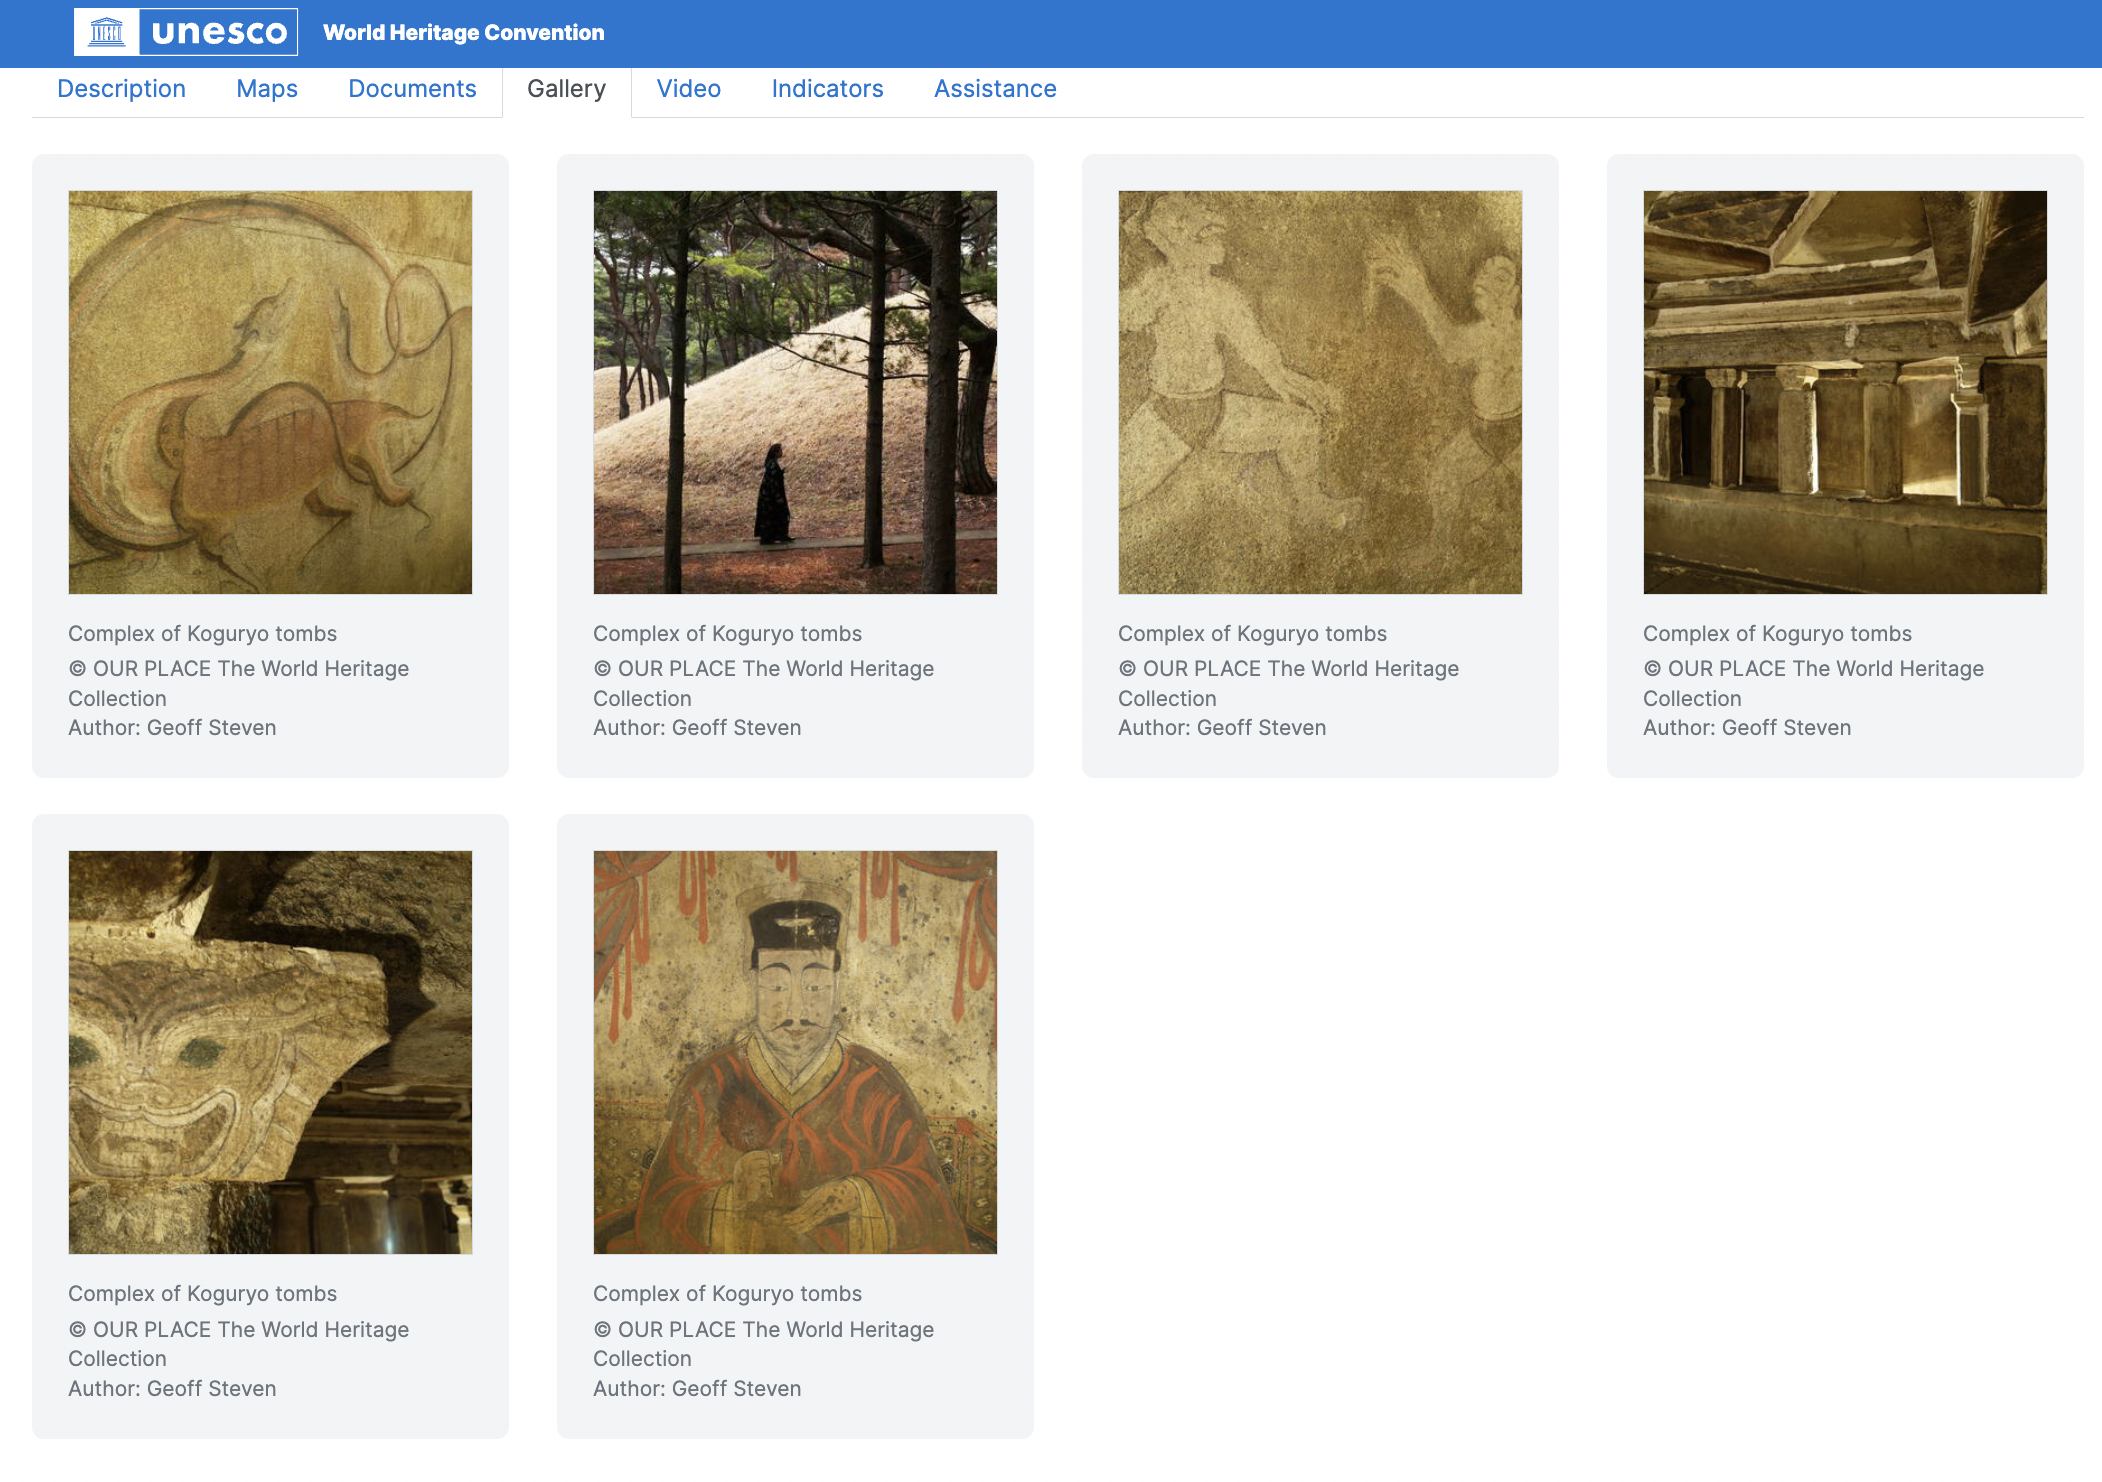Click author line under beast mural image
The image size is (2102, 1482).
point(172,728)
